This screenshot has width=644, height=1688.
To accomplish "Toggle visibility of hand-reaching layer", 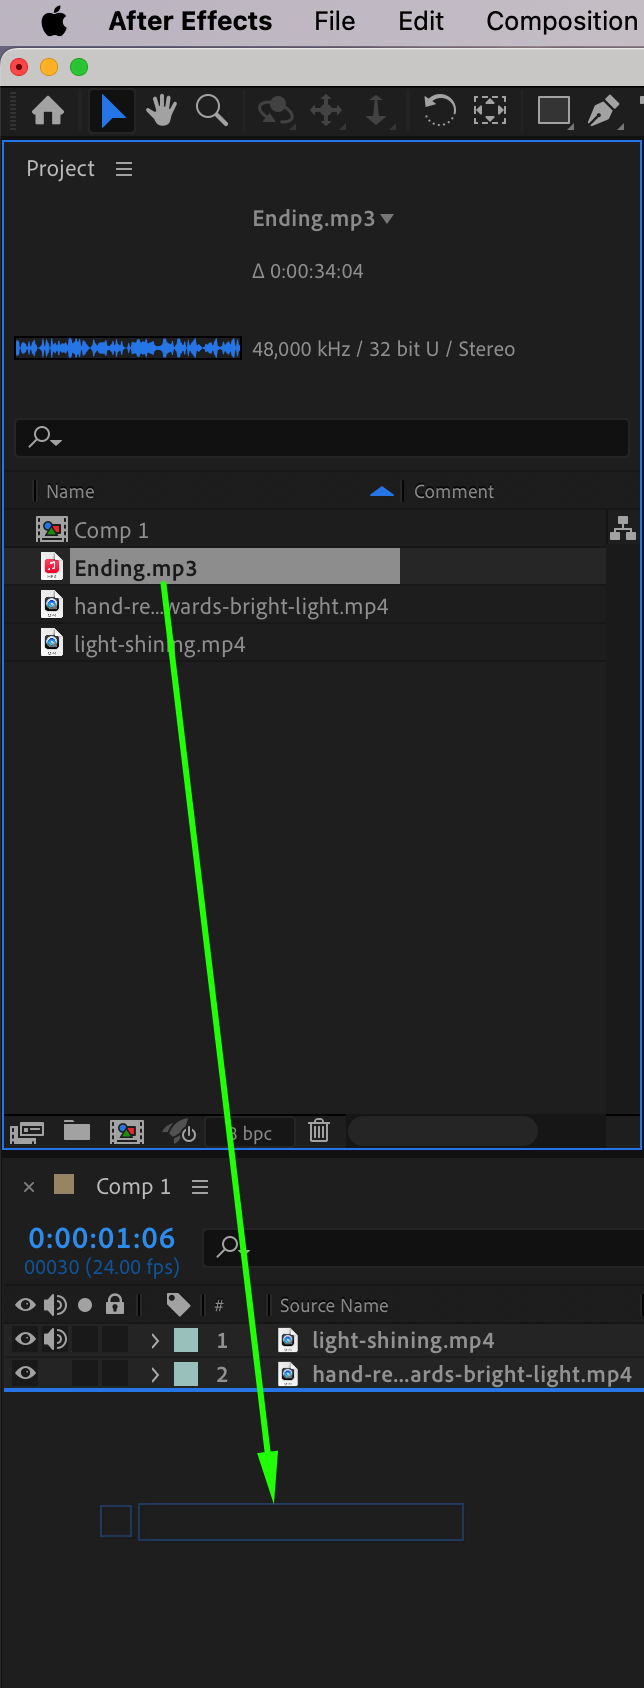I will point(26,1373).
